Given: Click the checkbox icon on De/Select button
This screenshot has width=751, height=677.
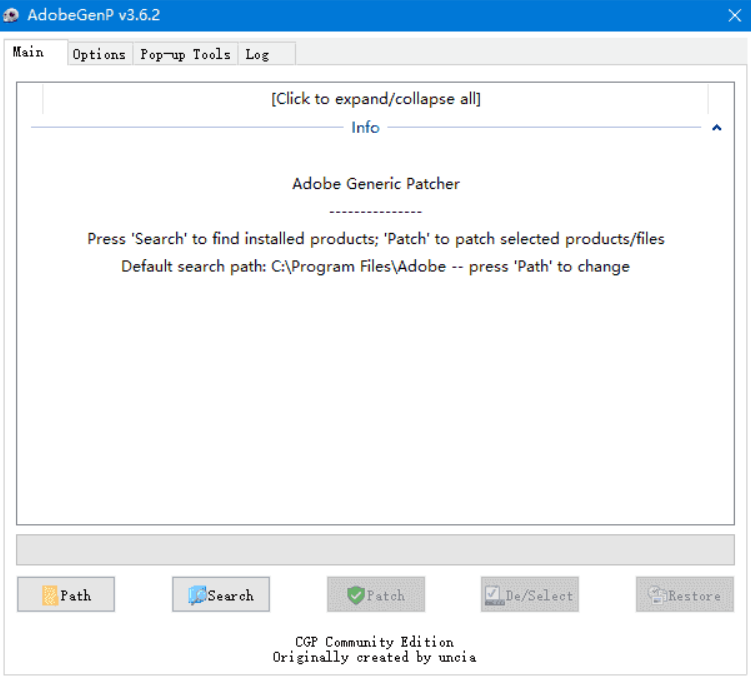Looking at the screenshot, I should [x=494, y=596].
